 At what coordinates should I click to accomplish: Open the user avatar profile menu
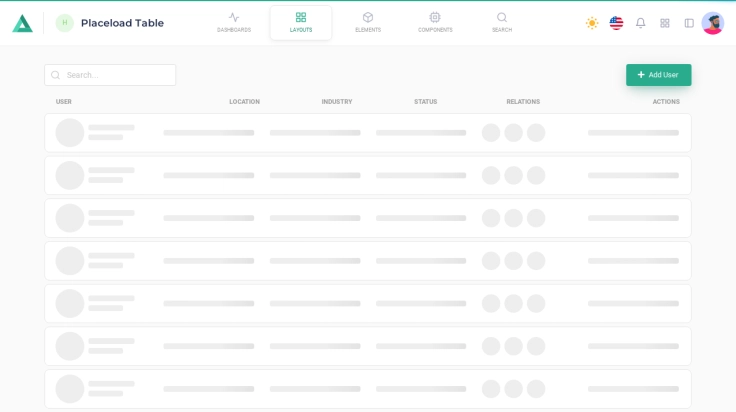click(x=713, y=23)
